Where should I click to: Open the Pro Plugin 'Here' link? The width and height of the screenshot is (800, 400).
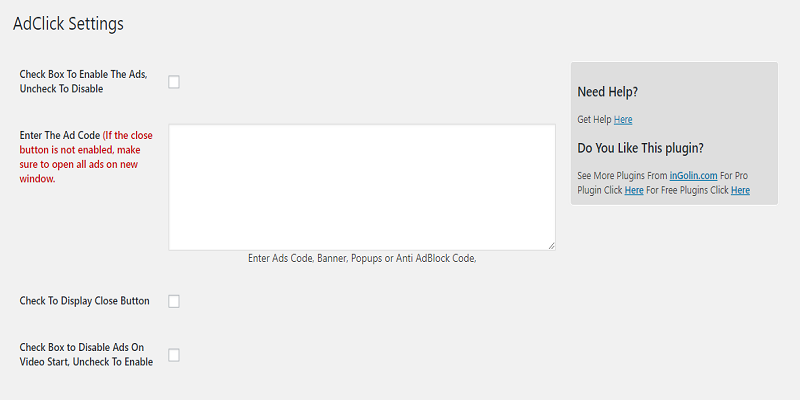pyautogui.click(x=634, y=190)
